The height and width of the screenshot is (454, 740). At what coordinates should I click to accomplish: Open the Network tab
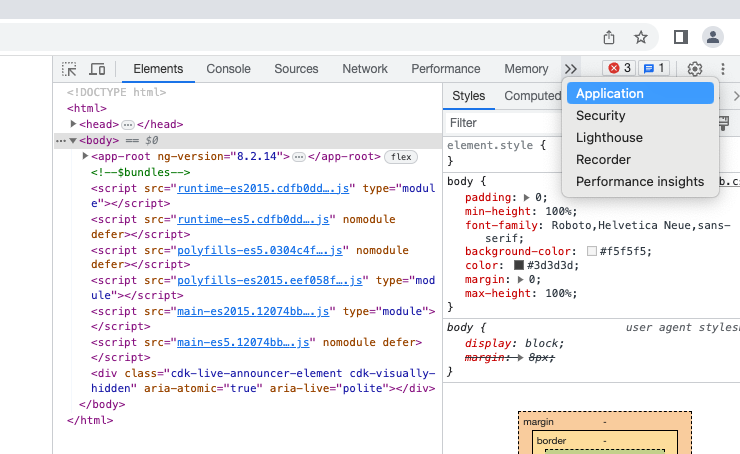pos(365,69)
